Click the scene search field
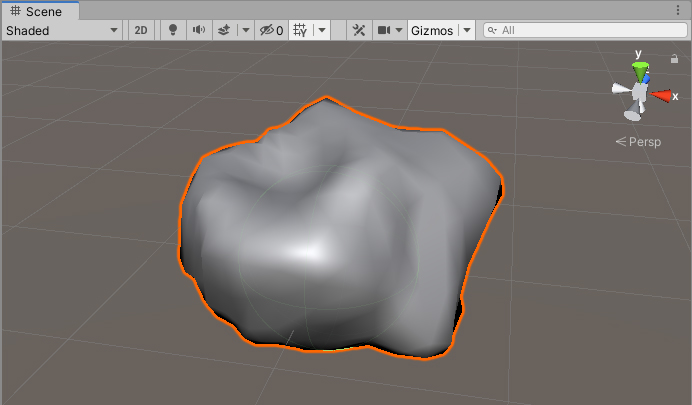 (x=585, y=30)
